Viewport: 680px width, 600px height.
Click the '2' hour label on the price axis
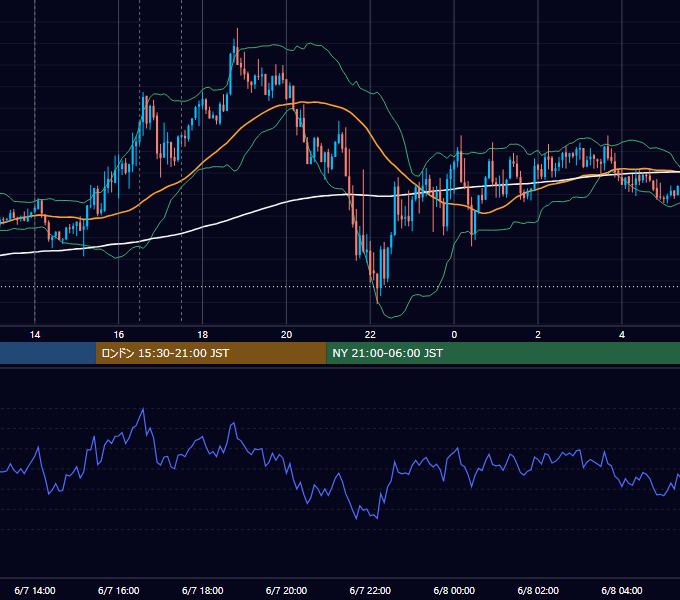click(x=538, y=335)
